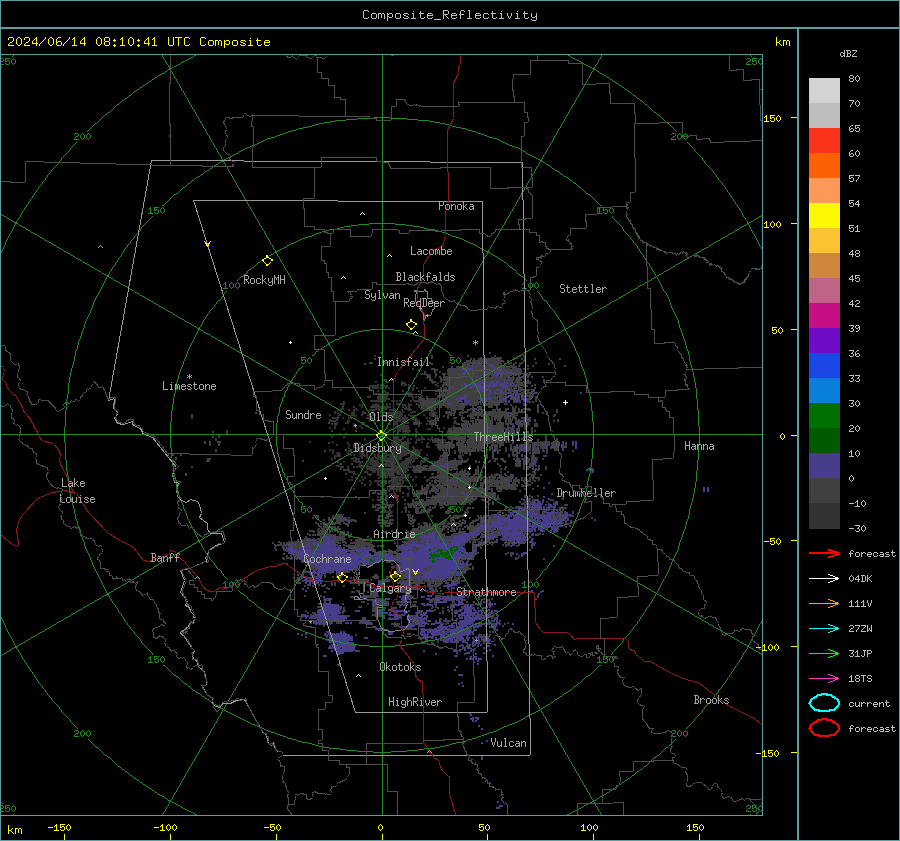Image resolution: width=900 pixels, height=841 pixels.
Task: Click the cyan current ellipse legend icon
Action: [x=824, y=703]
